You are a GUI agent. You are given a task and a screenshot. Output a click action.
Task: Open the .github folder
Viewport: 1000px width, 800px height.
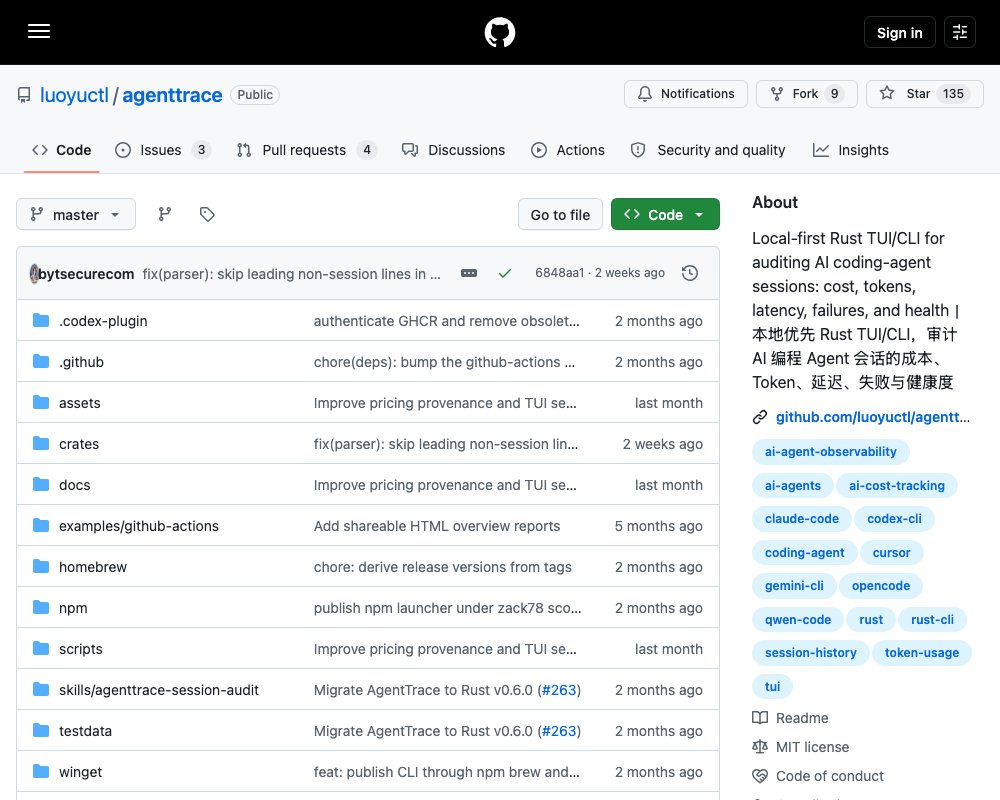tap(81, 362)
